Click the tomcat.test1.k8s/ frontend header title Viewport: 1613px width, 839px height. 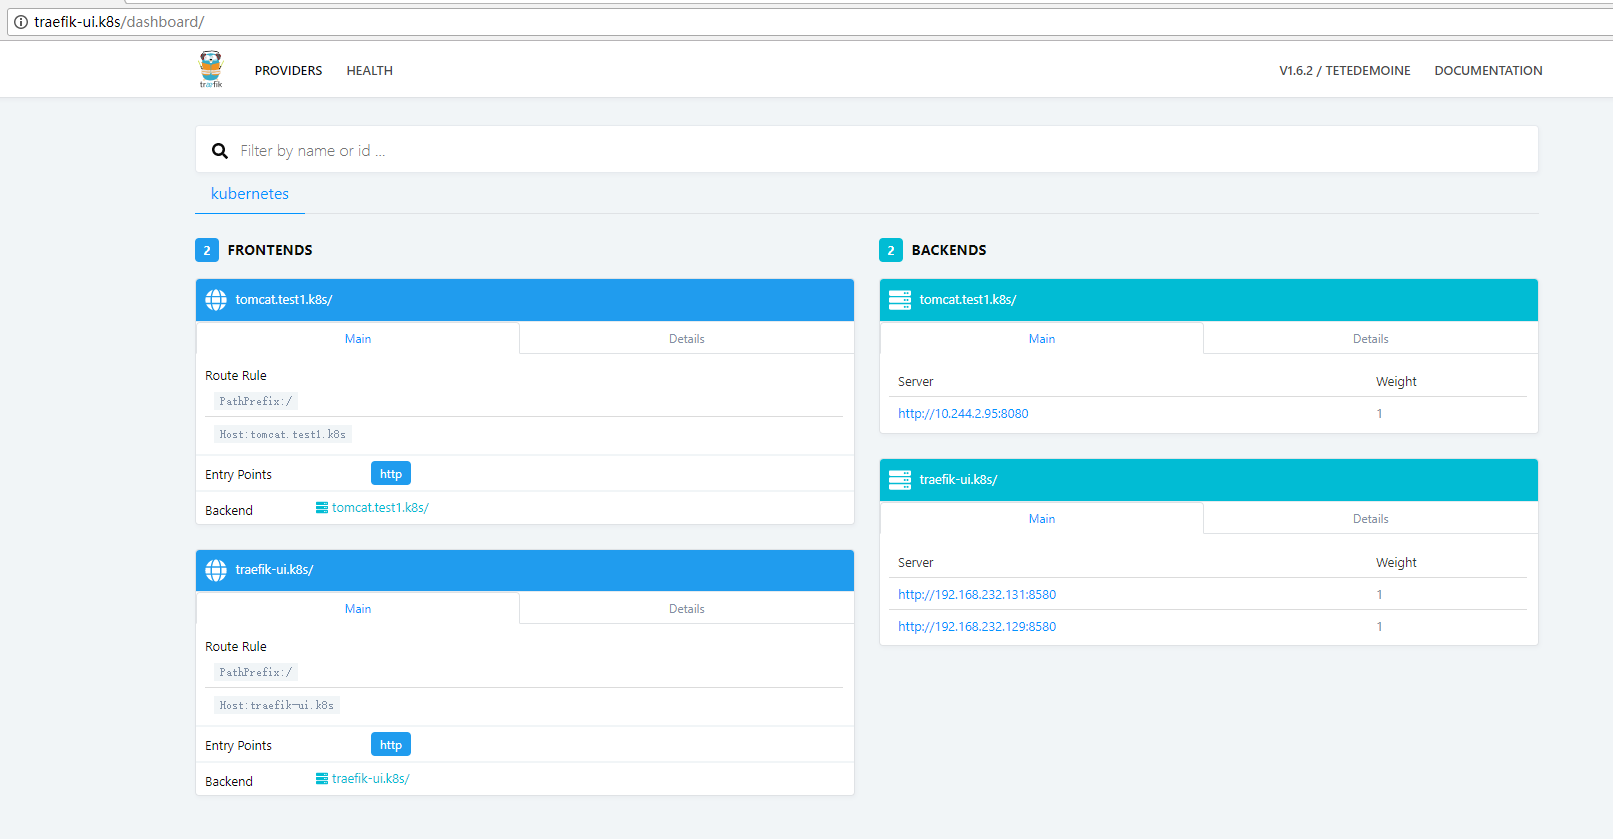coord(284,300)
